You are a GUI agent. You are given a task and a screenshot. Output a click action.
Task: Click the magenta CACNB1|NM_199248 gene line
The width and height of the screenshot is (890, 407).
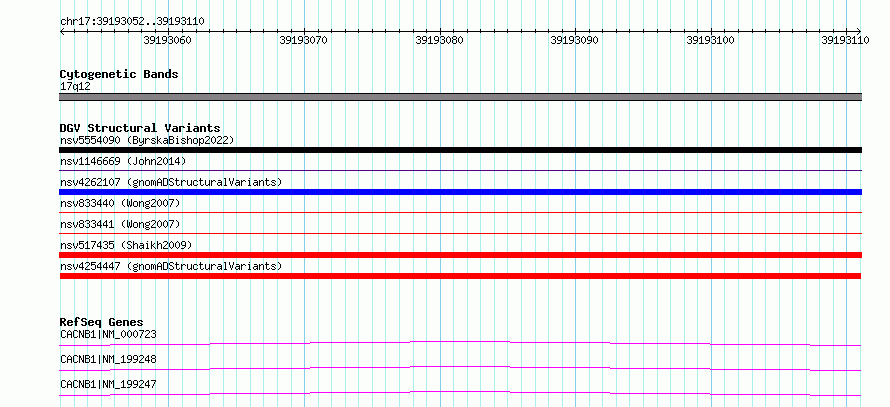(x=460, y=368)
